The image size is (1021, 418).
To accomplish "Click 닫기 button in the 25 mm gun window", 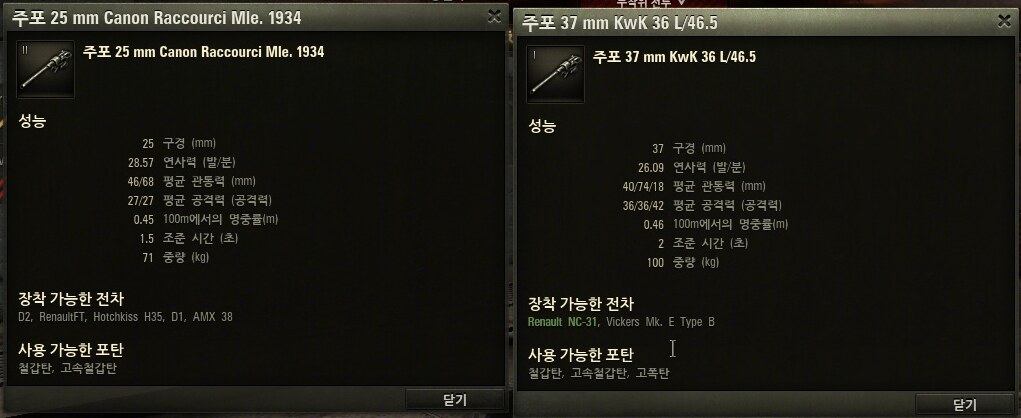I will click(455, 400).
